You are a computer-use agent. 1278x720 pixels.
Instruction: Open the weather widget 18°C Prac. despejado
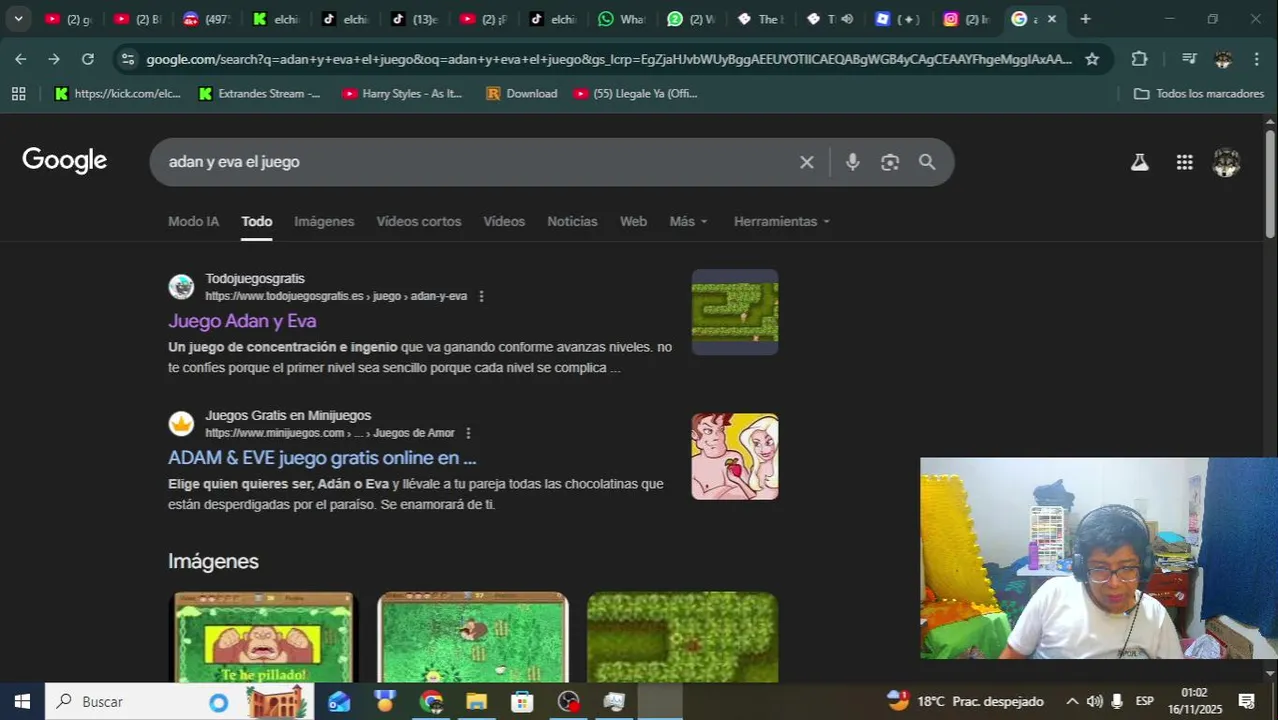point(966,701)
